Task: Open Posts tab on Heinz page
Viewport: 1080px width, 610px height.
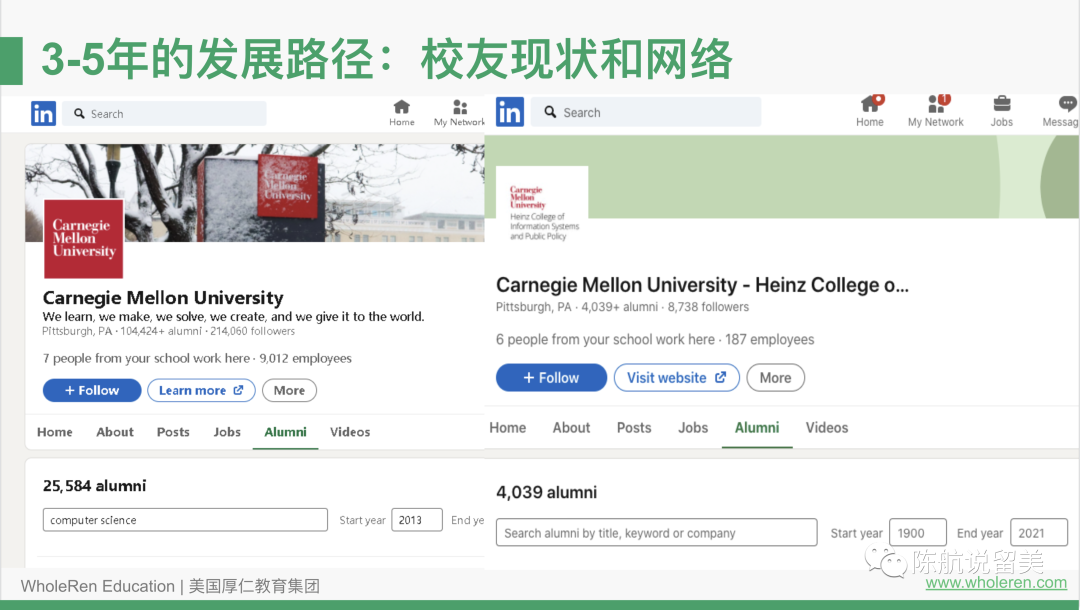Action: [x=634, y=427]
